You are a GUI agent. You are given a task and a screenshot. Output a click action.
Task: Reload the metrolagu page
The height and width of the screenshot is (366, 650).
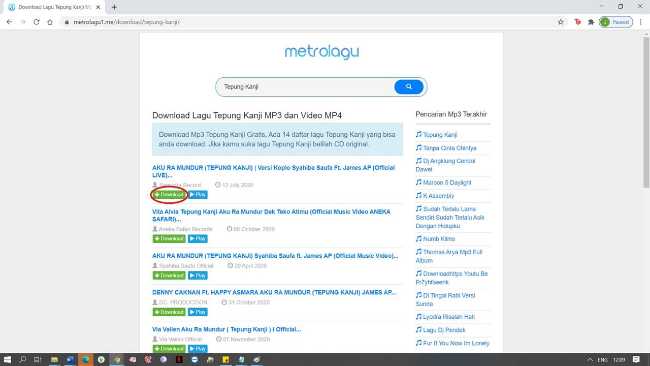coord(36,22)
